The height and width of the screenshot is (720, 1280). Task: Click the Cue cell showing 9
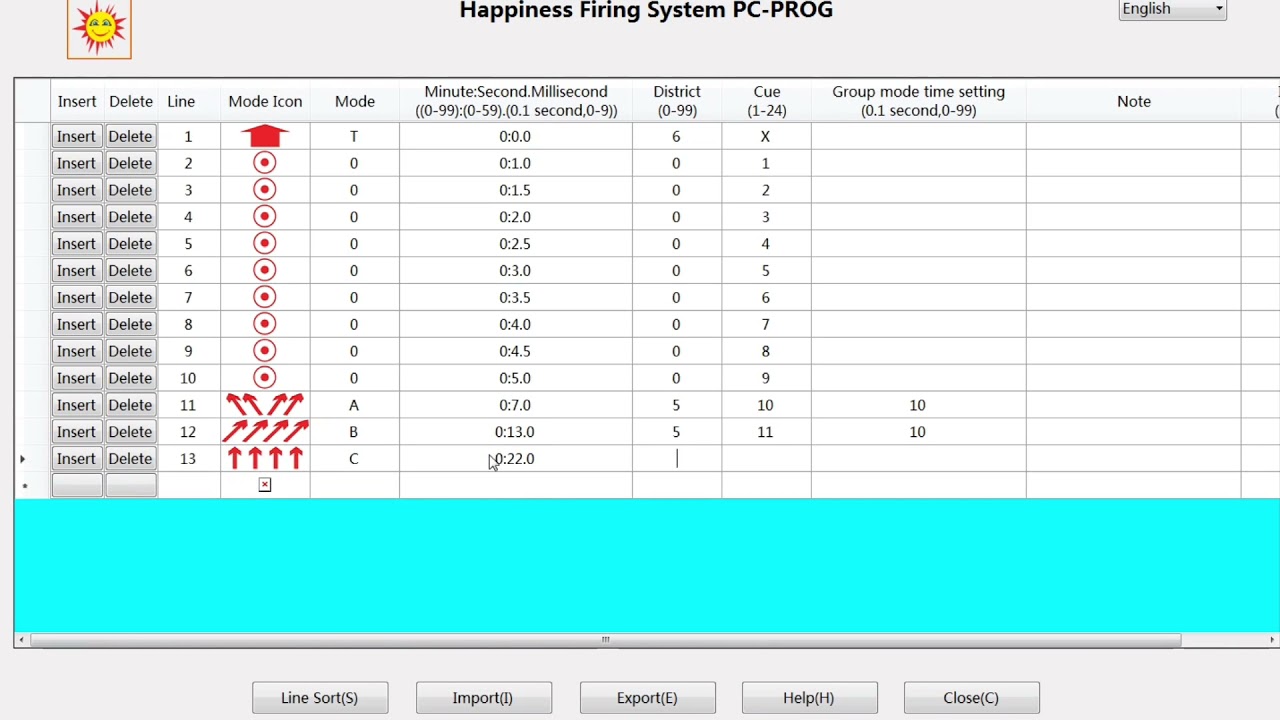pos(766,378)
